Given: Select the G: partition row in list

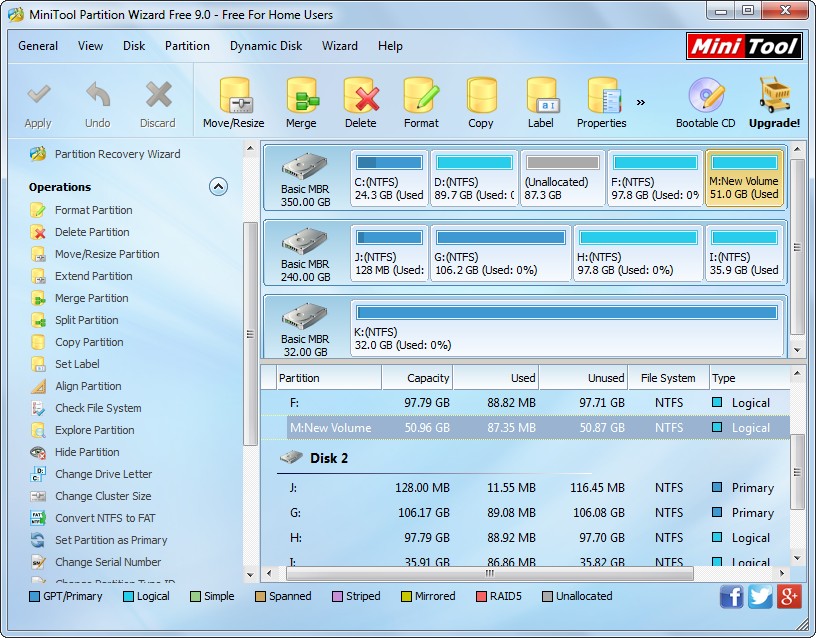Looking at the screenshot, I should point(526,513).
